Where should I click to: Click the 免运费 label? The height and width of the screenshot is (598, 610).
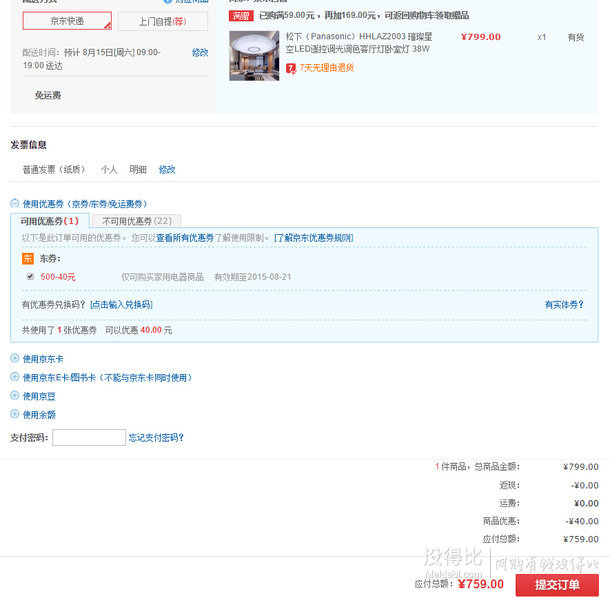48,95
